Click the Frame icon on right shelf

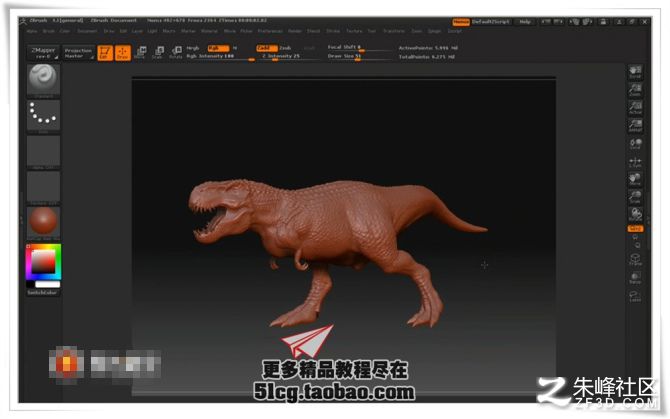click(x=635, y=259)
